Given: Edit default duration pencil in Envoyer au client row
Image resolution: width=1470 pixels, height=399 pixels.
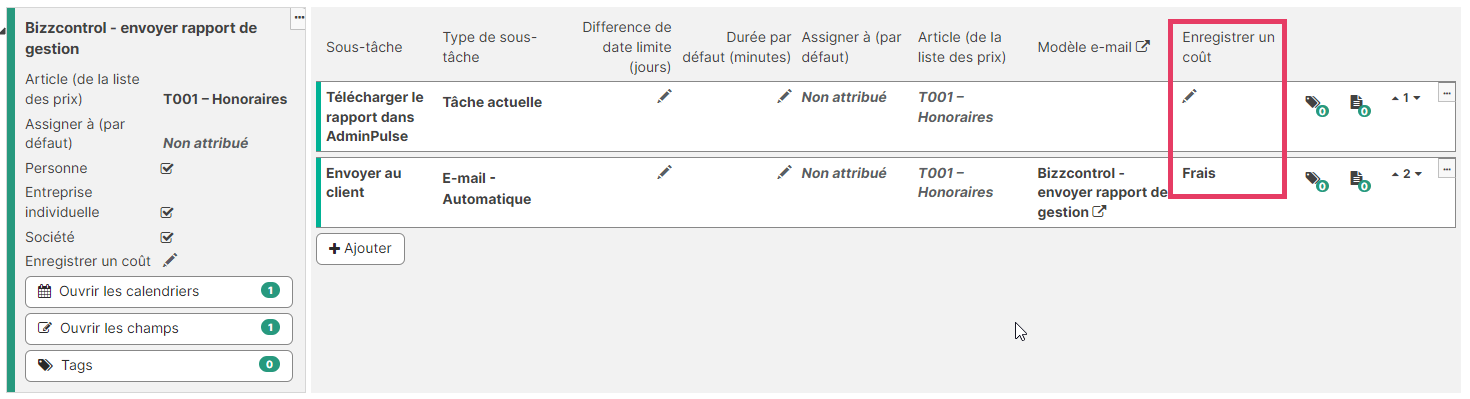Looking at the screenshot, I should point(784,172).
